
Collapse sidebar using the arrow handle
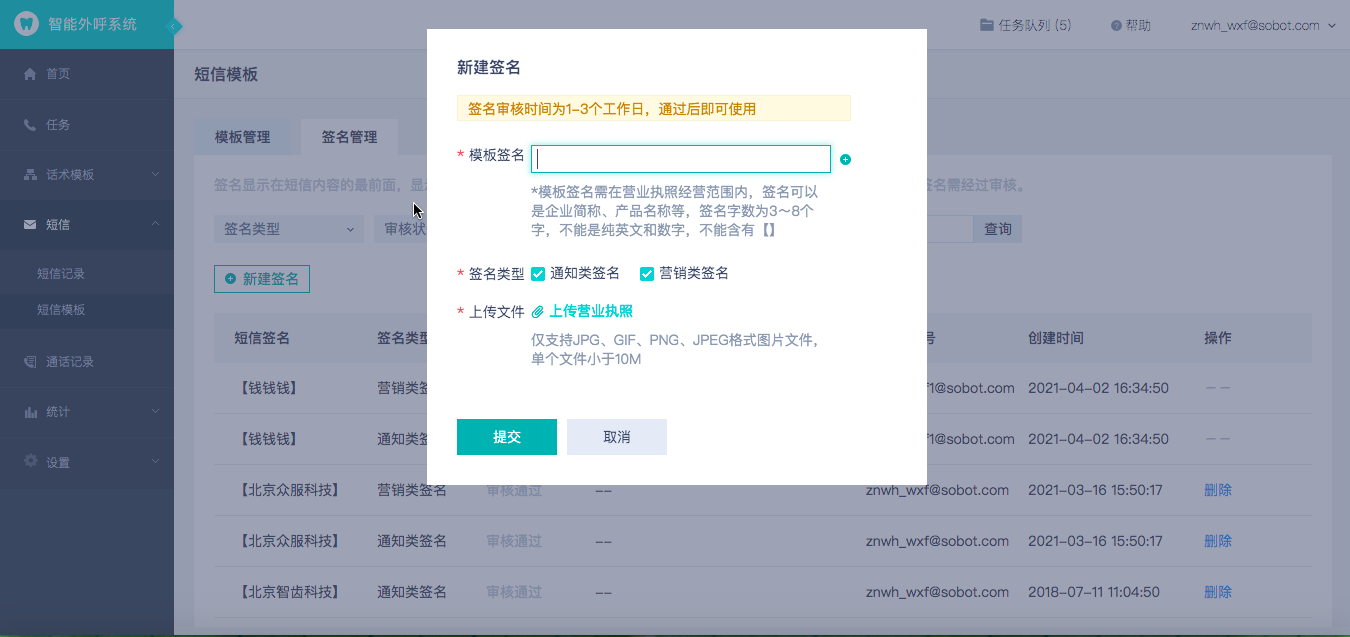[x=176, y=25]
